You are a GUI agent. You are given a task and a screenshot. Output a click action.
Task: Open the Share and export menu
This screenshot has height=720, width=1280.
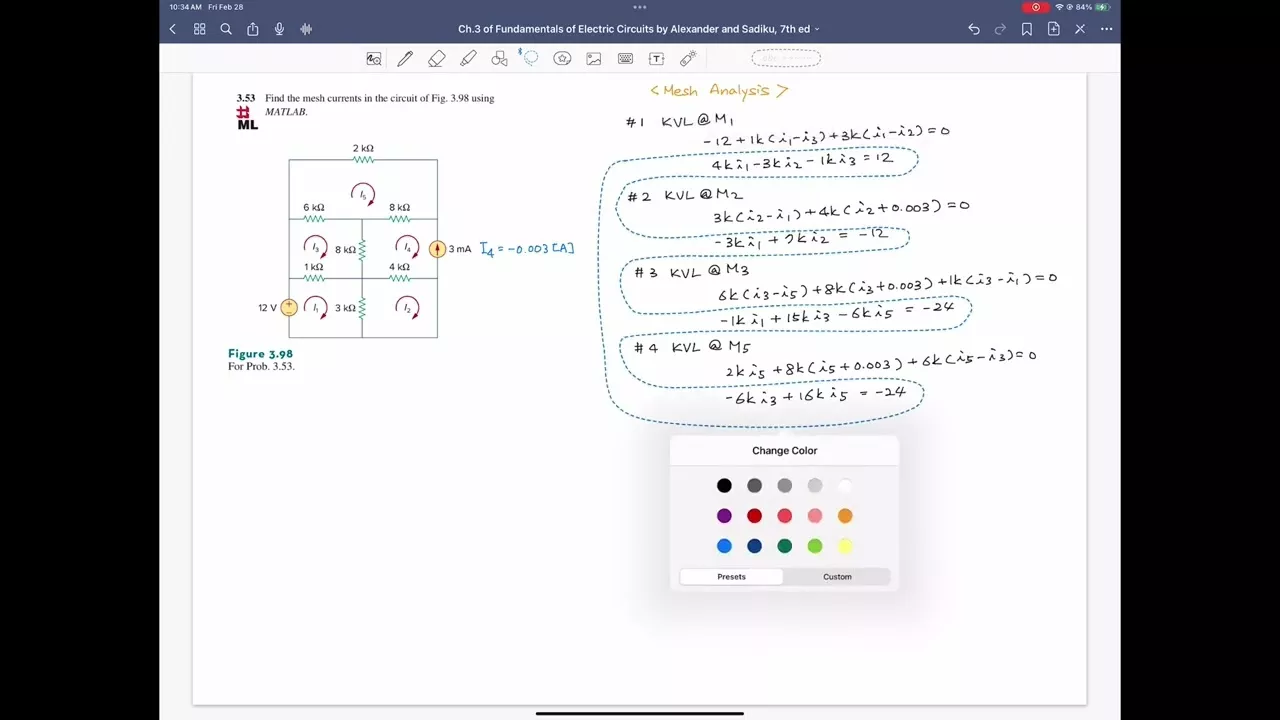coord(253,29)
